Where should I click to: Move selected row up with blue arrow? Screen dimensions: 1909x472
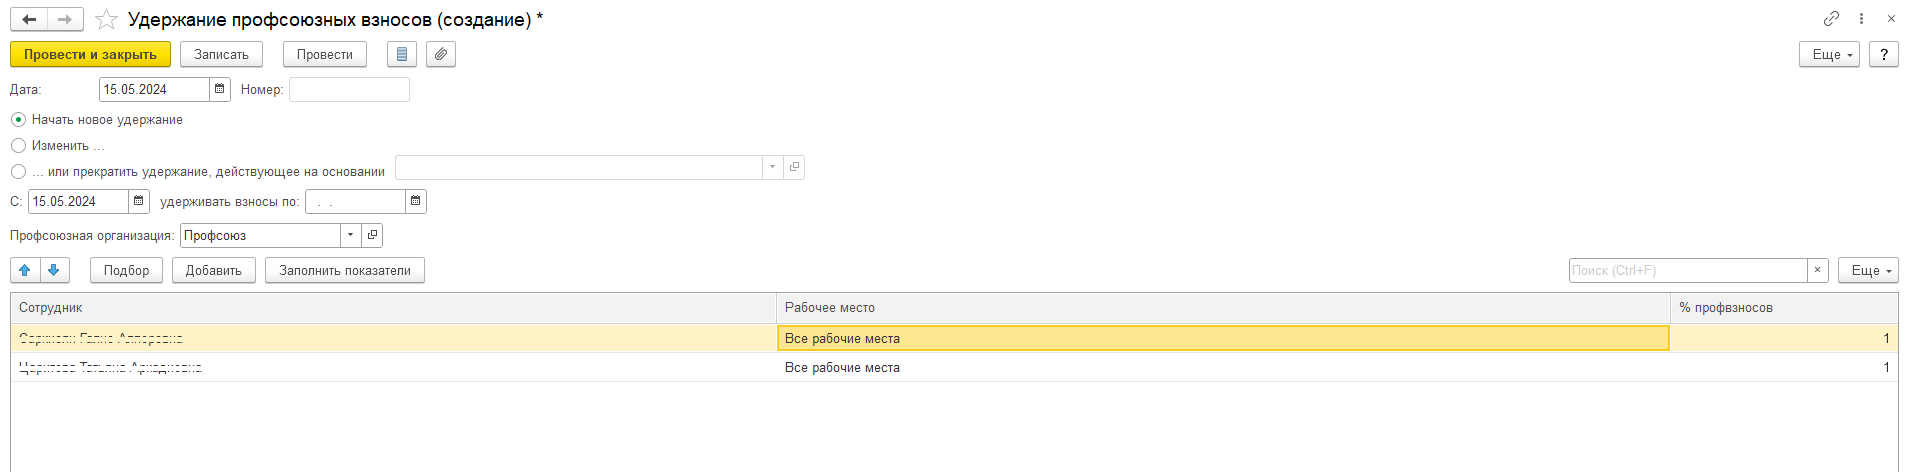(x=25, y=270)
